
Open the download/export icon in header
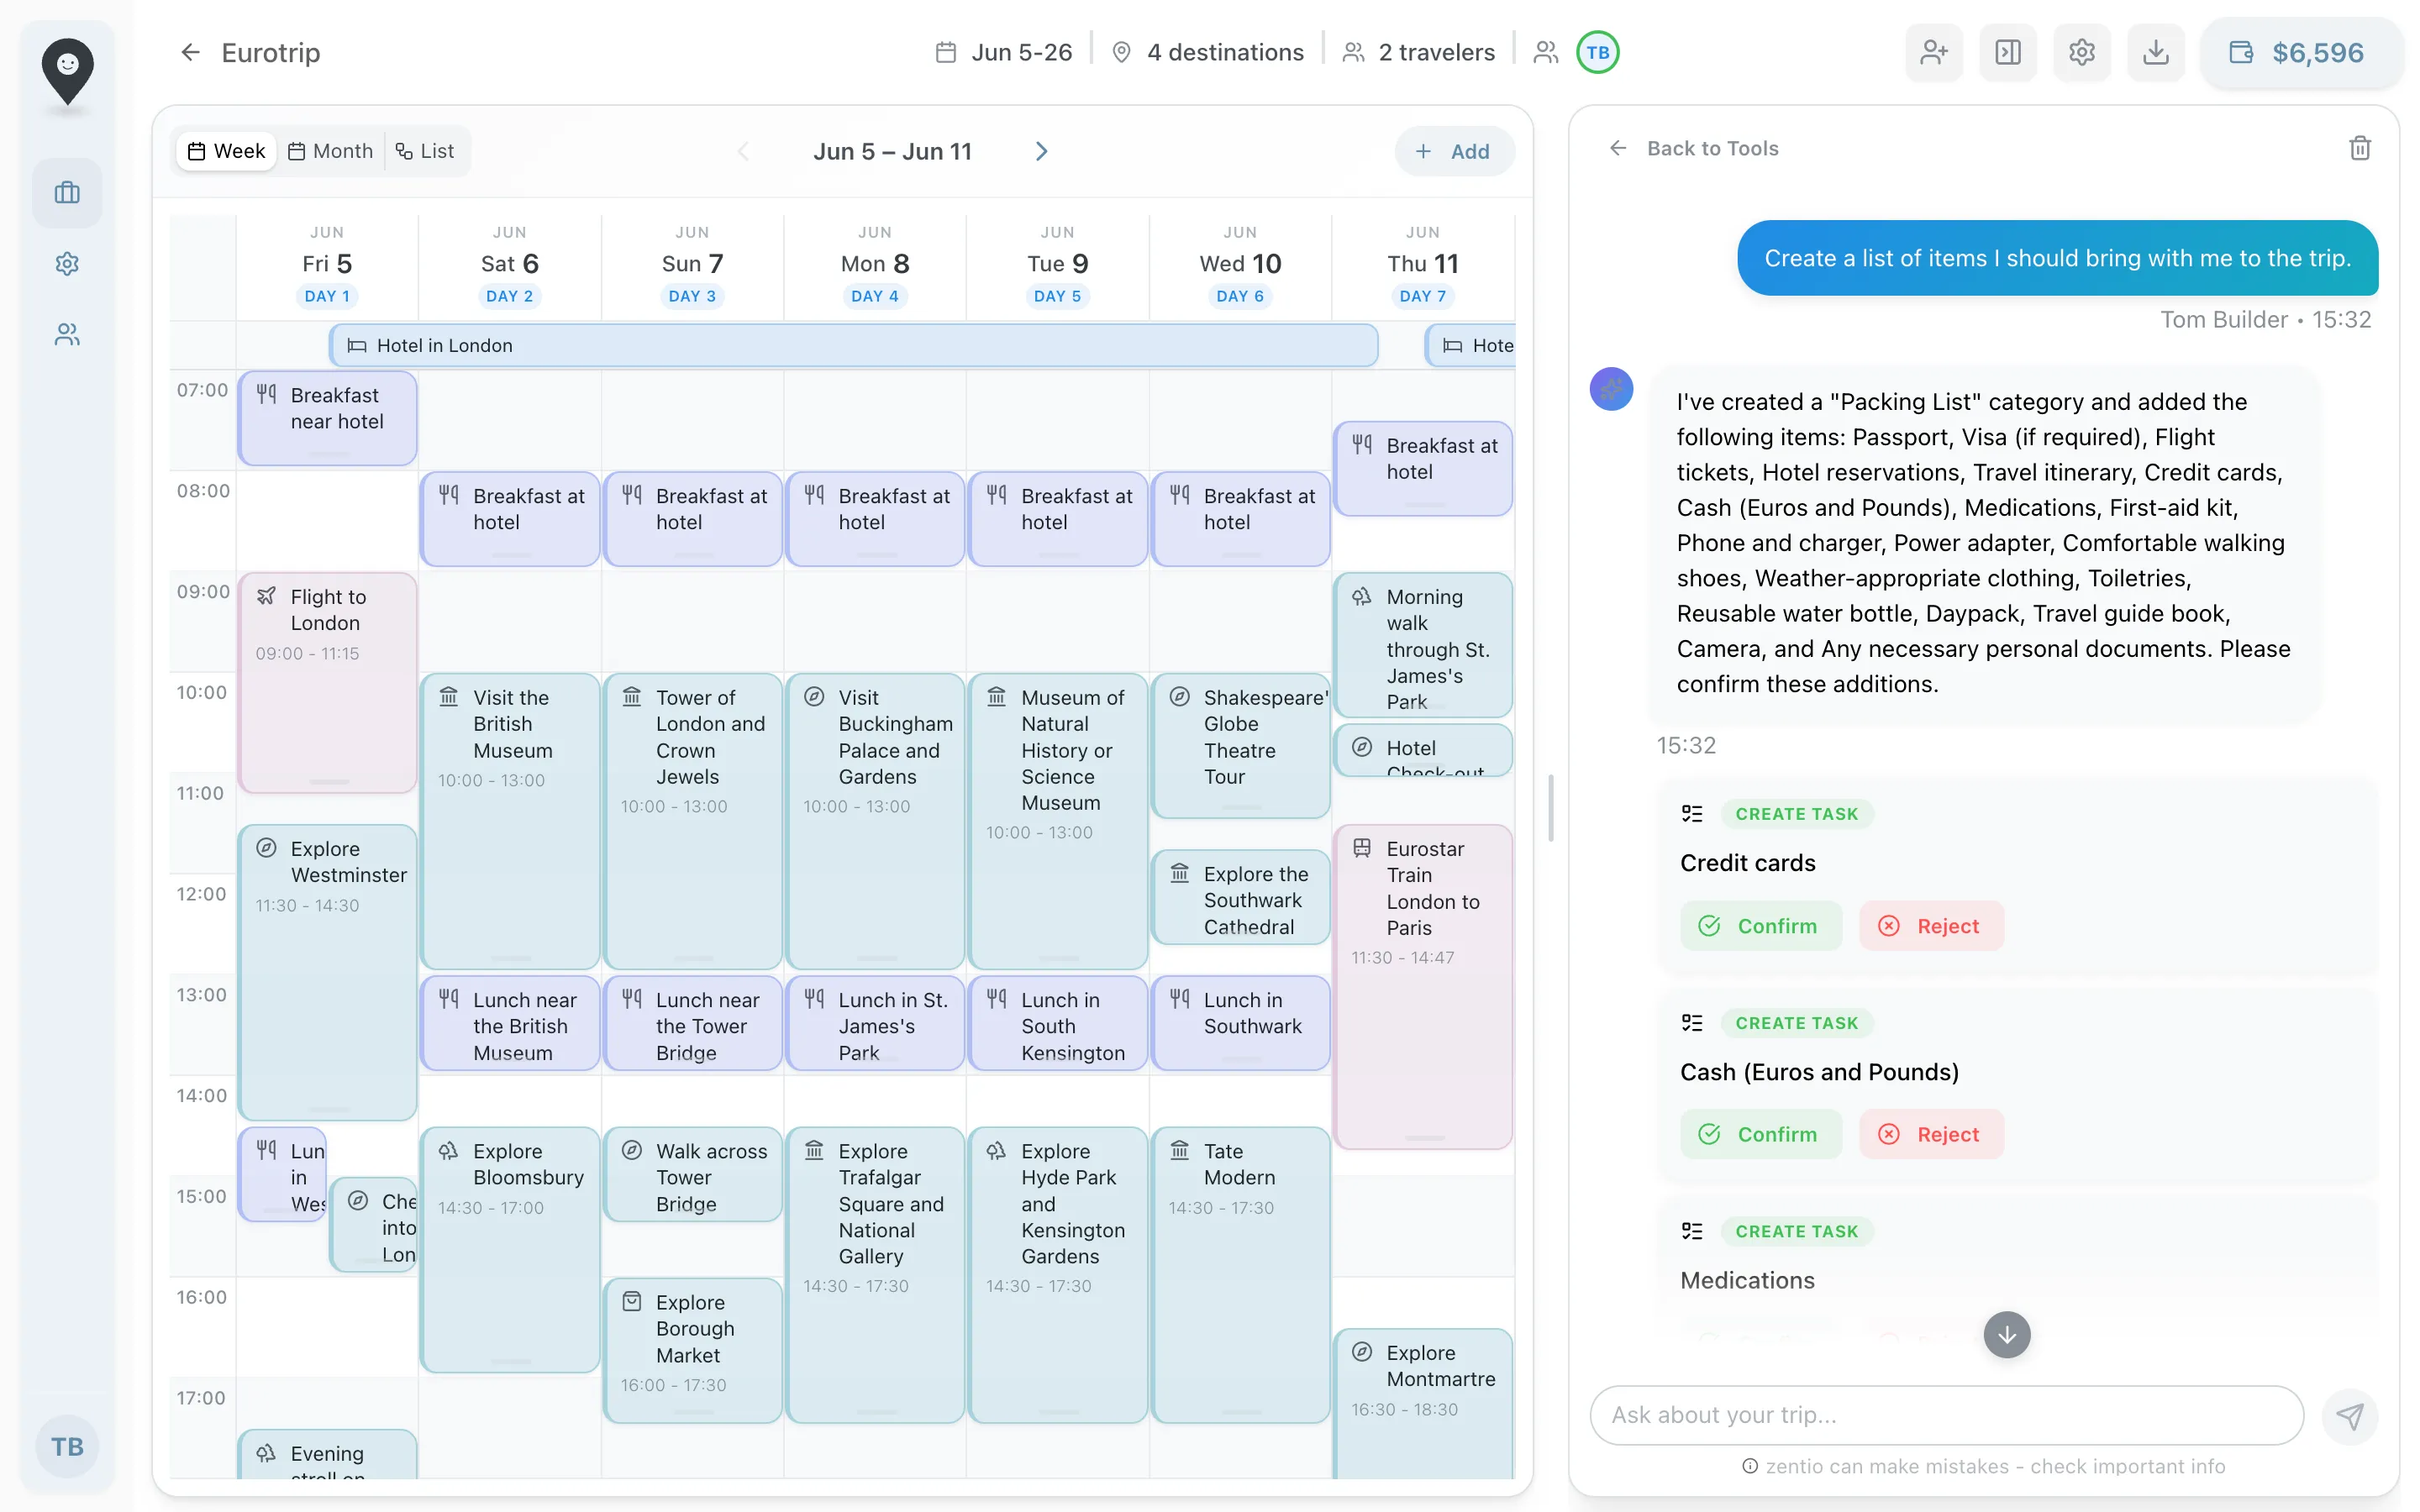(x=2155, y=52)
